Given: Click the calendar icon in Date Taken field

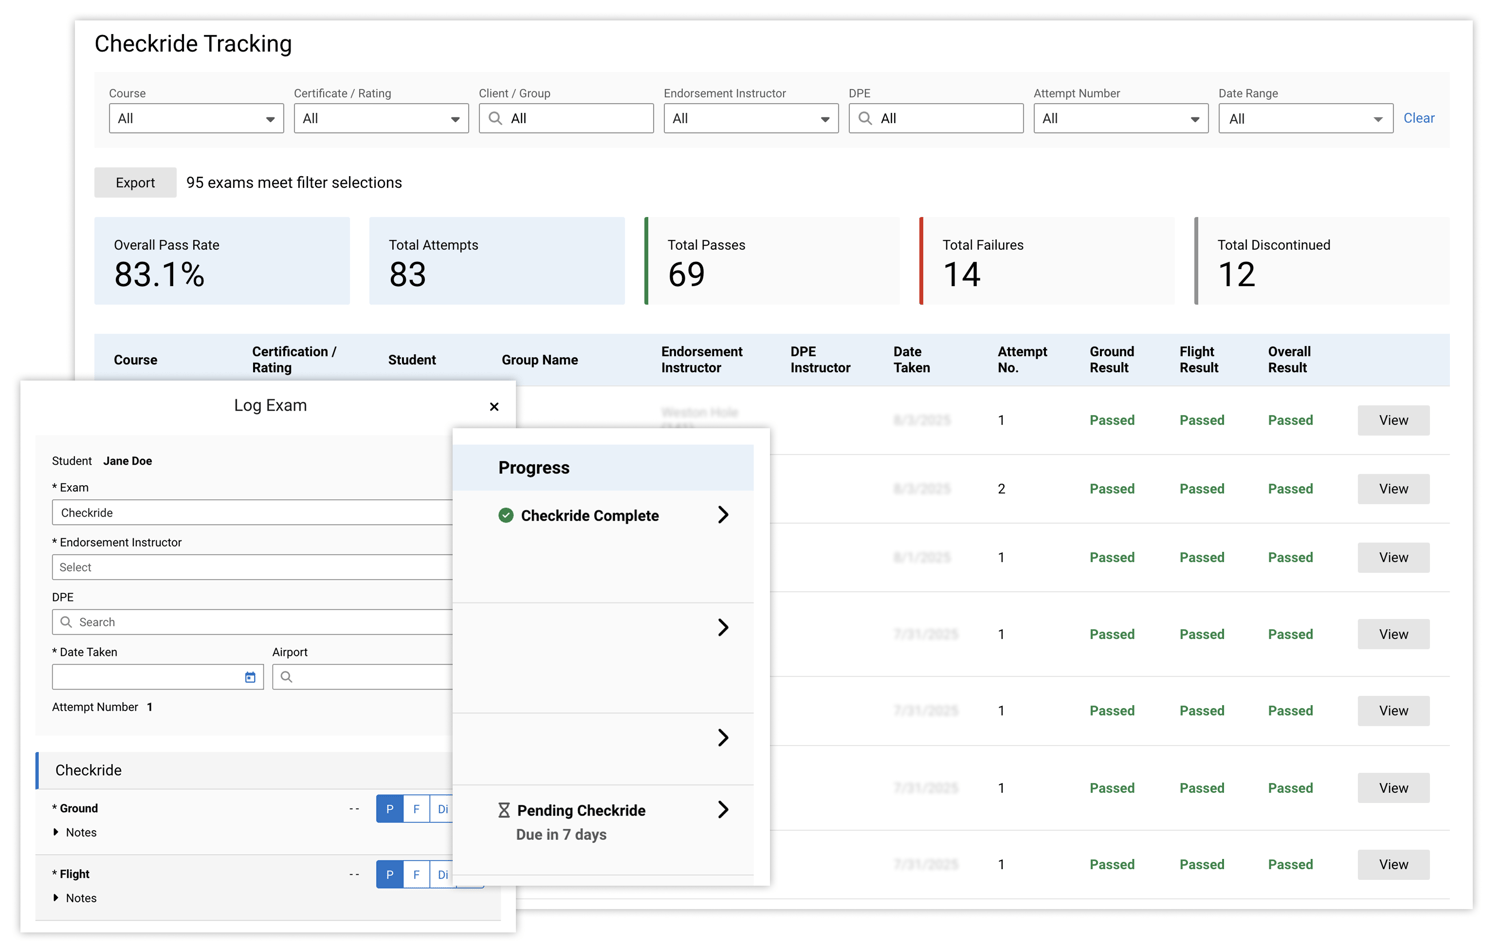Looking at the screenshot, I should click(250, 677).
